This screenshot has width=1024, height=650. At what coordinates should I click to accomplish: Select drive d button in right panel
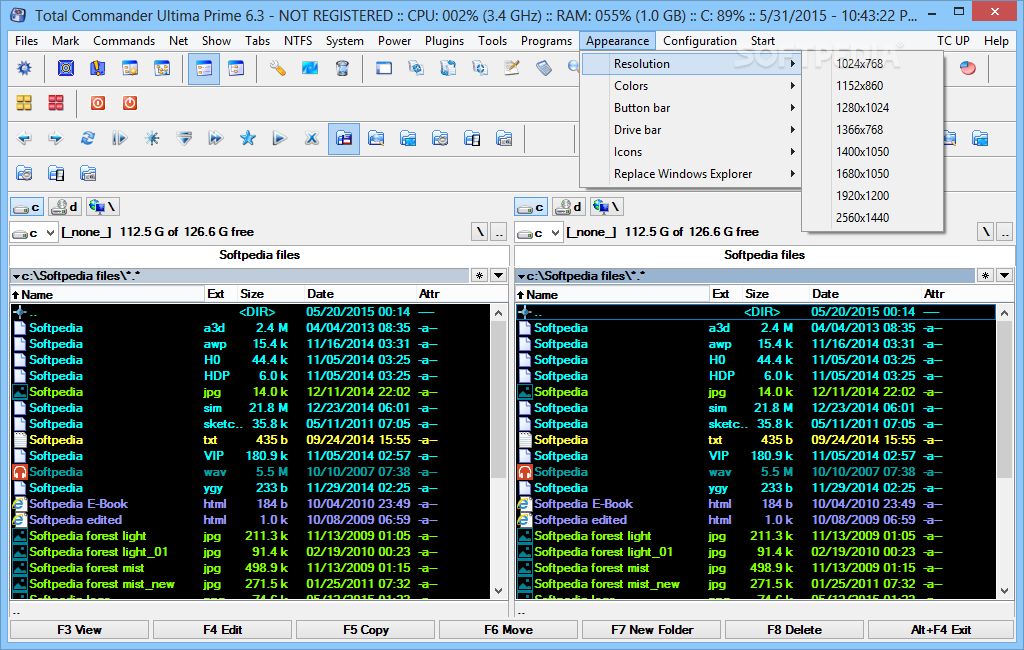click(x=569, y=207)
